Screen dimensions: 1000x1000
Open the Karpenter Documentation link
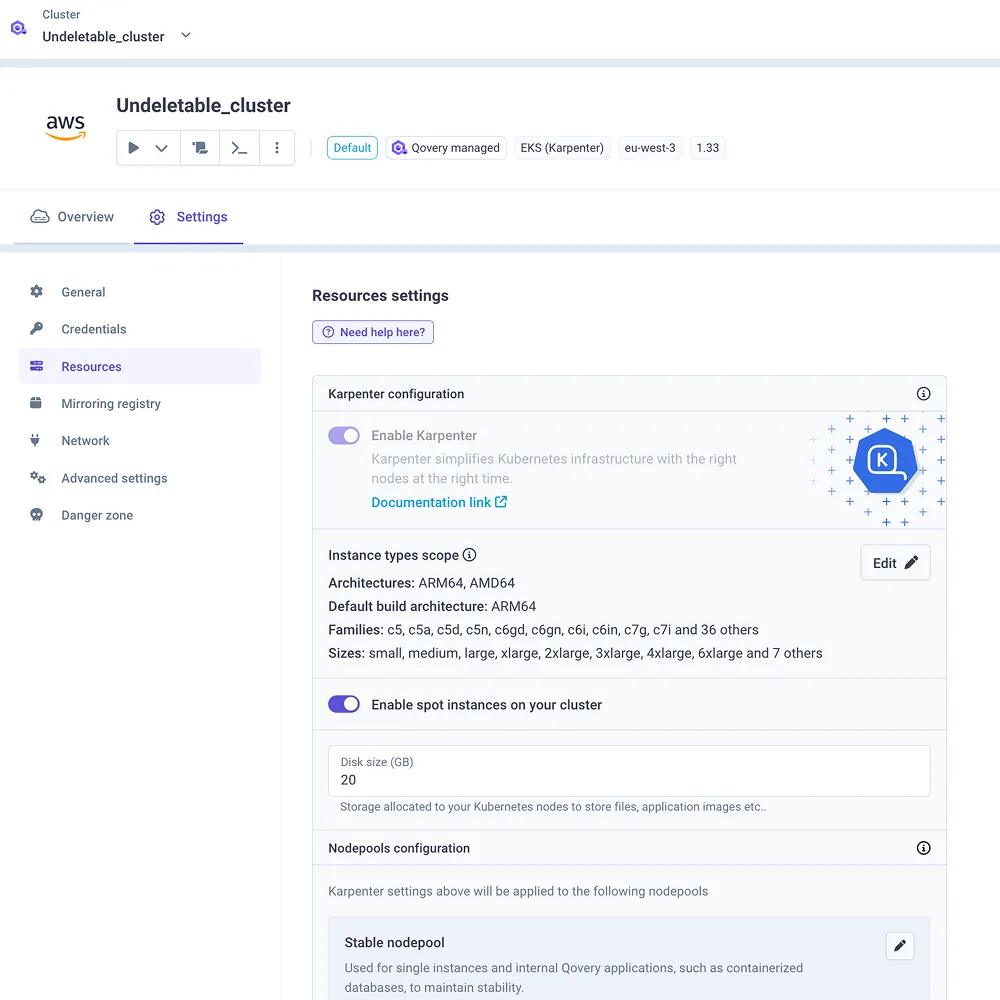(x=439, y=503)
